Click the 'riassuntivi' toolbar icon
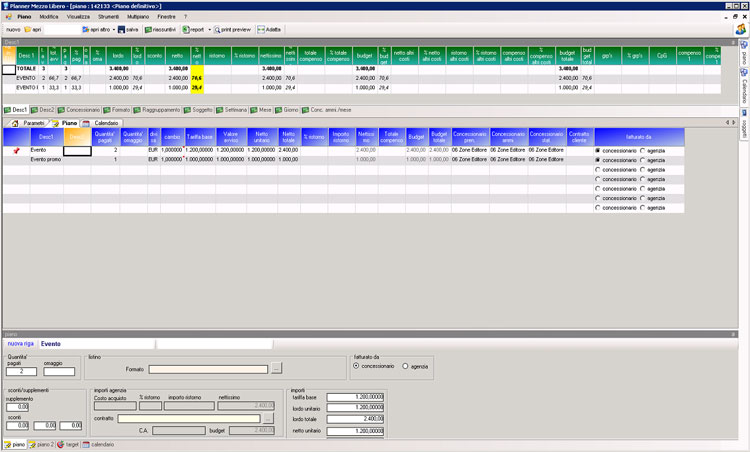750x452 pixels. 149,29
